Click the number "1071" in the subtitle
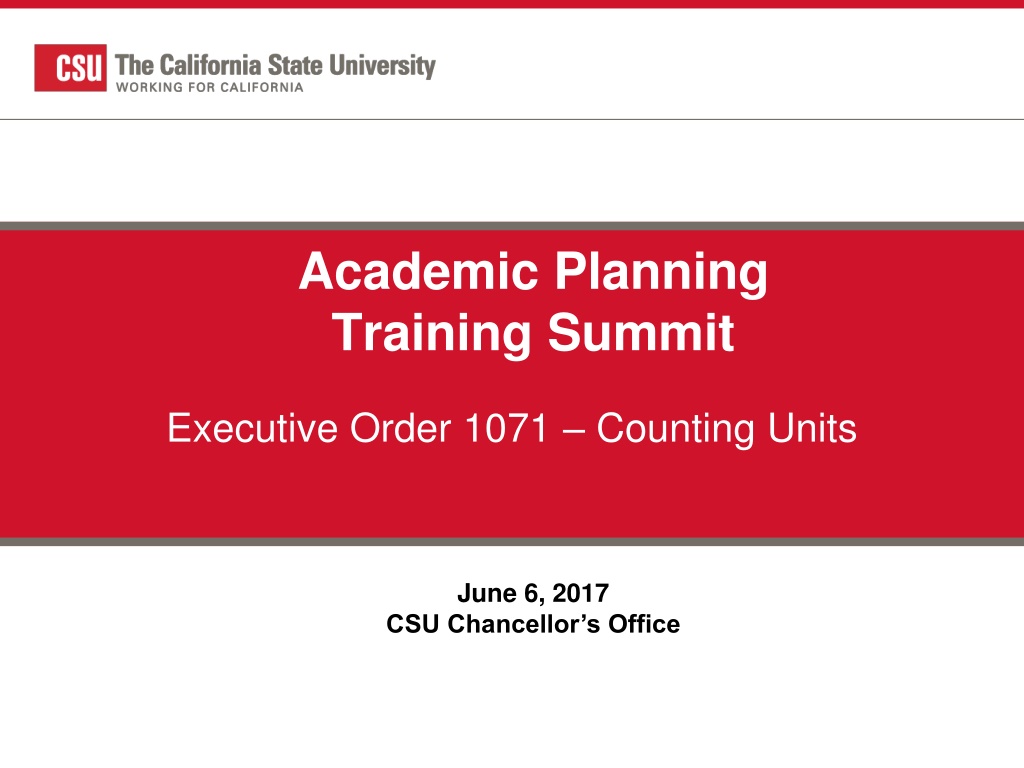 click(505, 428)
